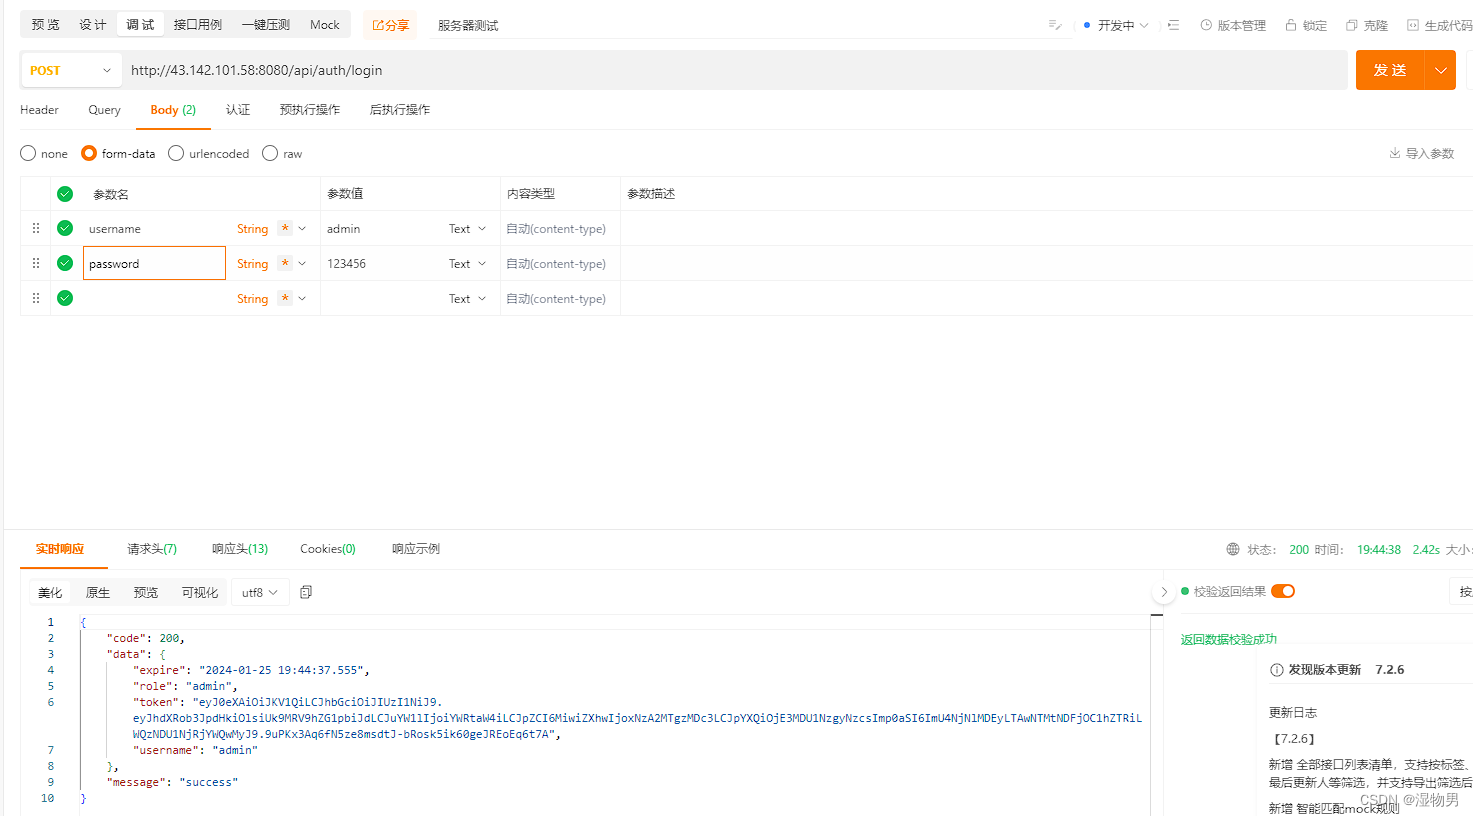Screen dimensions: 1473x816
Task: Uncheck the username parameter checkbox
Action: [65, 228]
